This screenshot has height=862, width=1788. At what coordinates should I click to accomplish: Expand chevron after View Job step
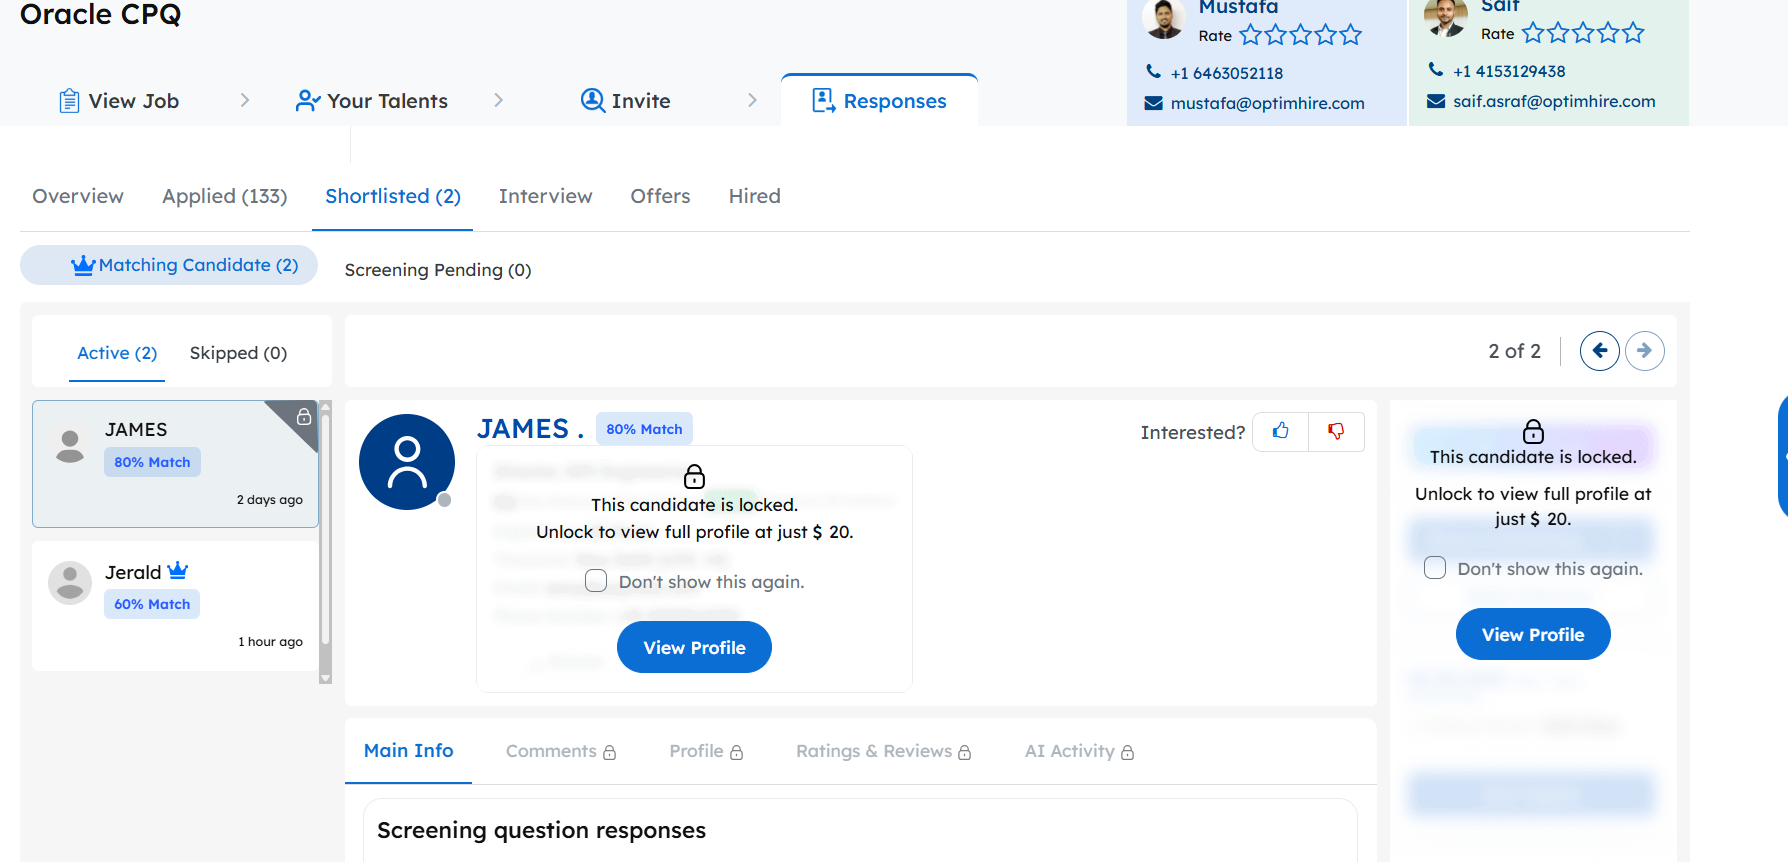coord(245,100)
